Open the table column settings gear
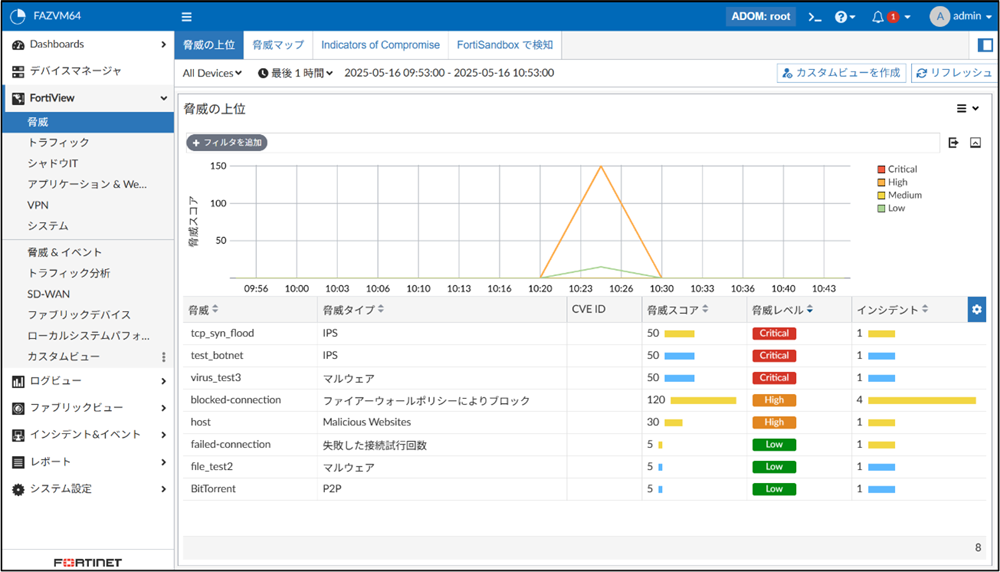The image size is (1000, 572). pos(976,310)
